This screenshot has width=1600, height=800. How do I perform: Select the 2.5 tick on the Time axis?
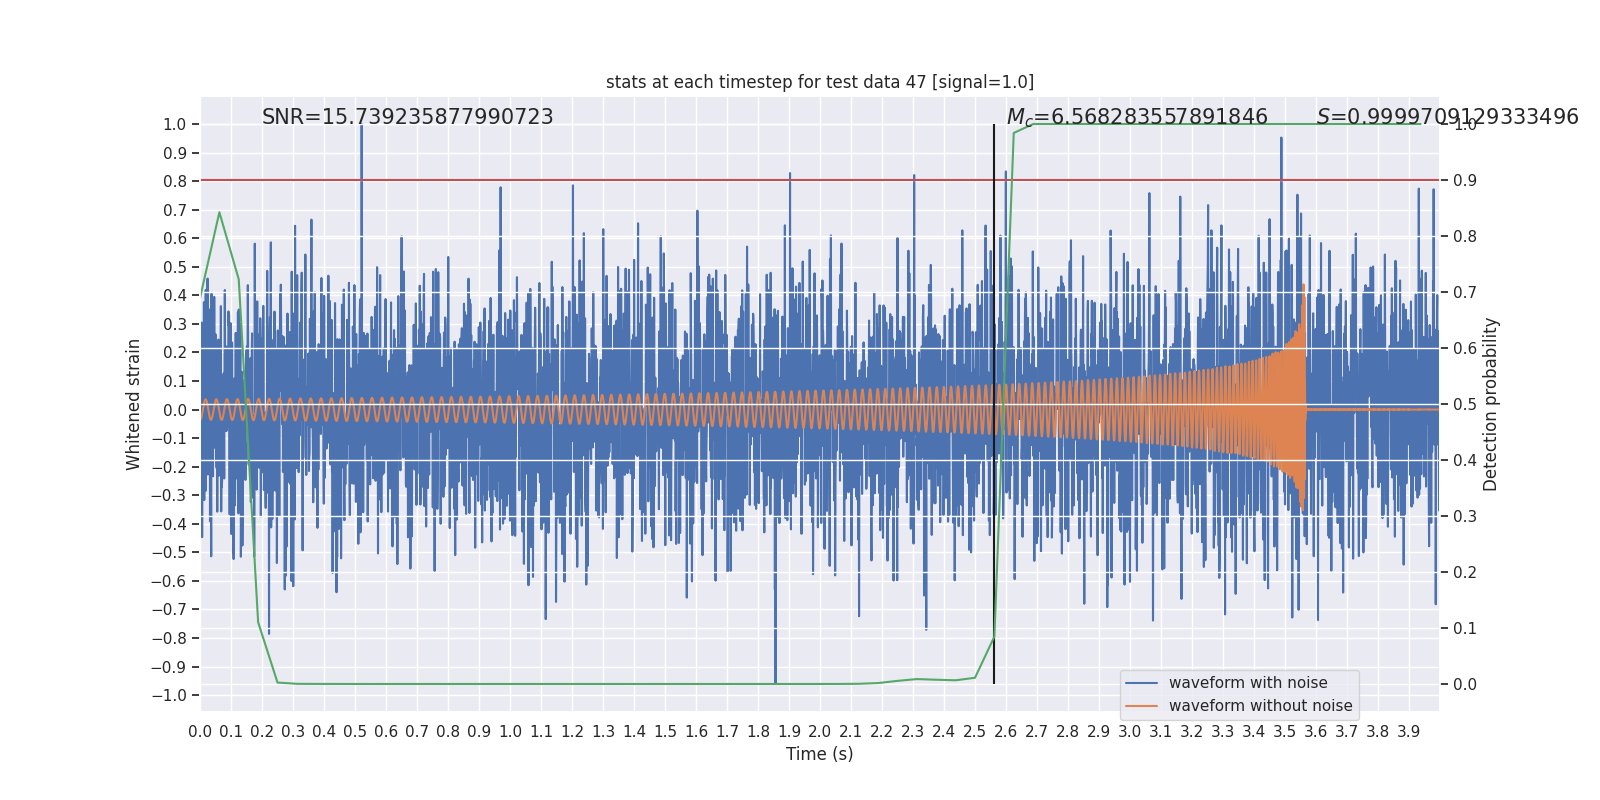point(975,732)
